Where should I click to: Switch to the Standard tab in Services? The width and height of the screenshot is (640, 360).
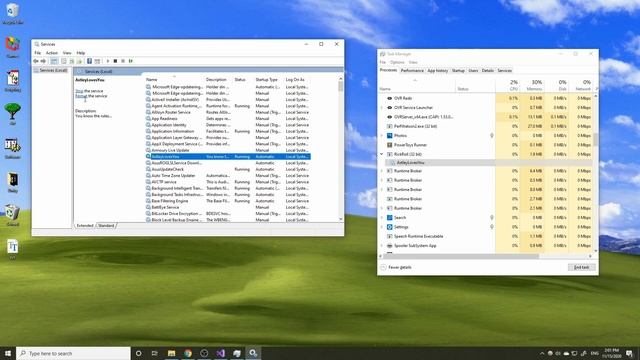pos(106,225)
